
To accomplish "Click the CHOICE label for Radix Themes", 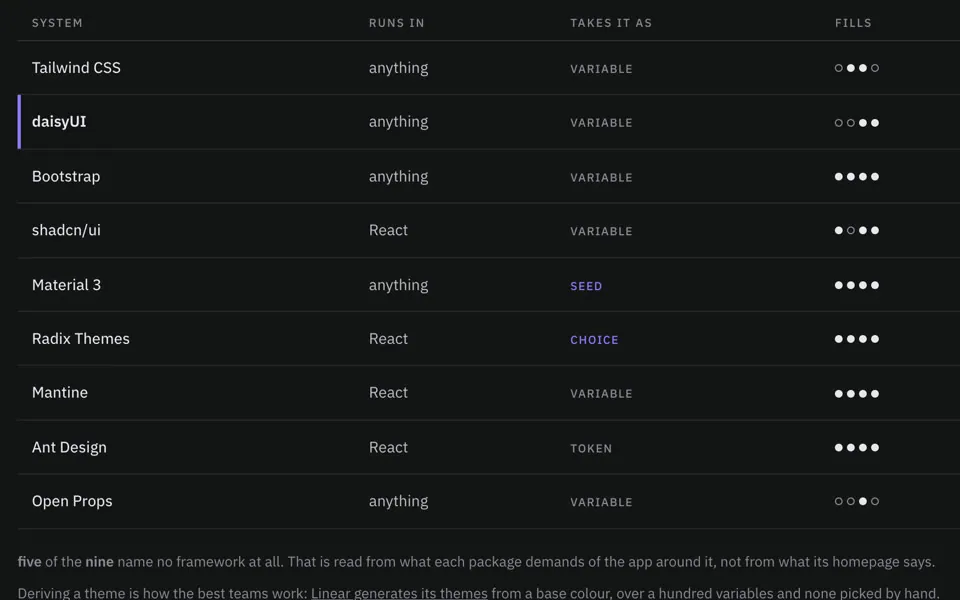I will click(x=594, y=340).
